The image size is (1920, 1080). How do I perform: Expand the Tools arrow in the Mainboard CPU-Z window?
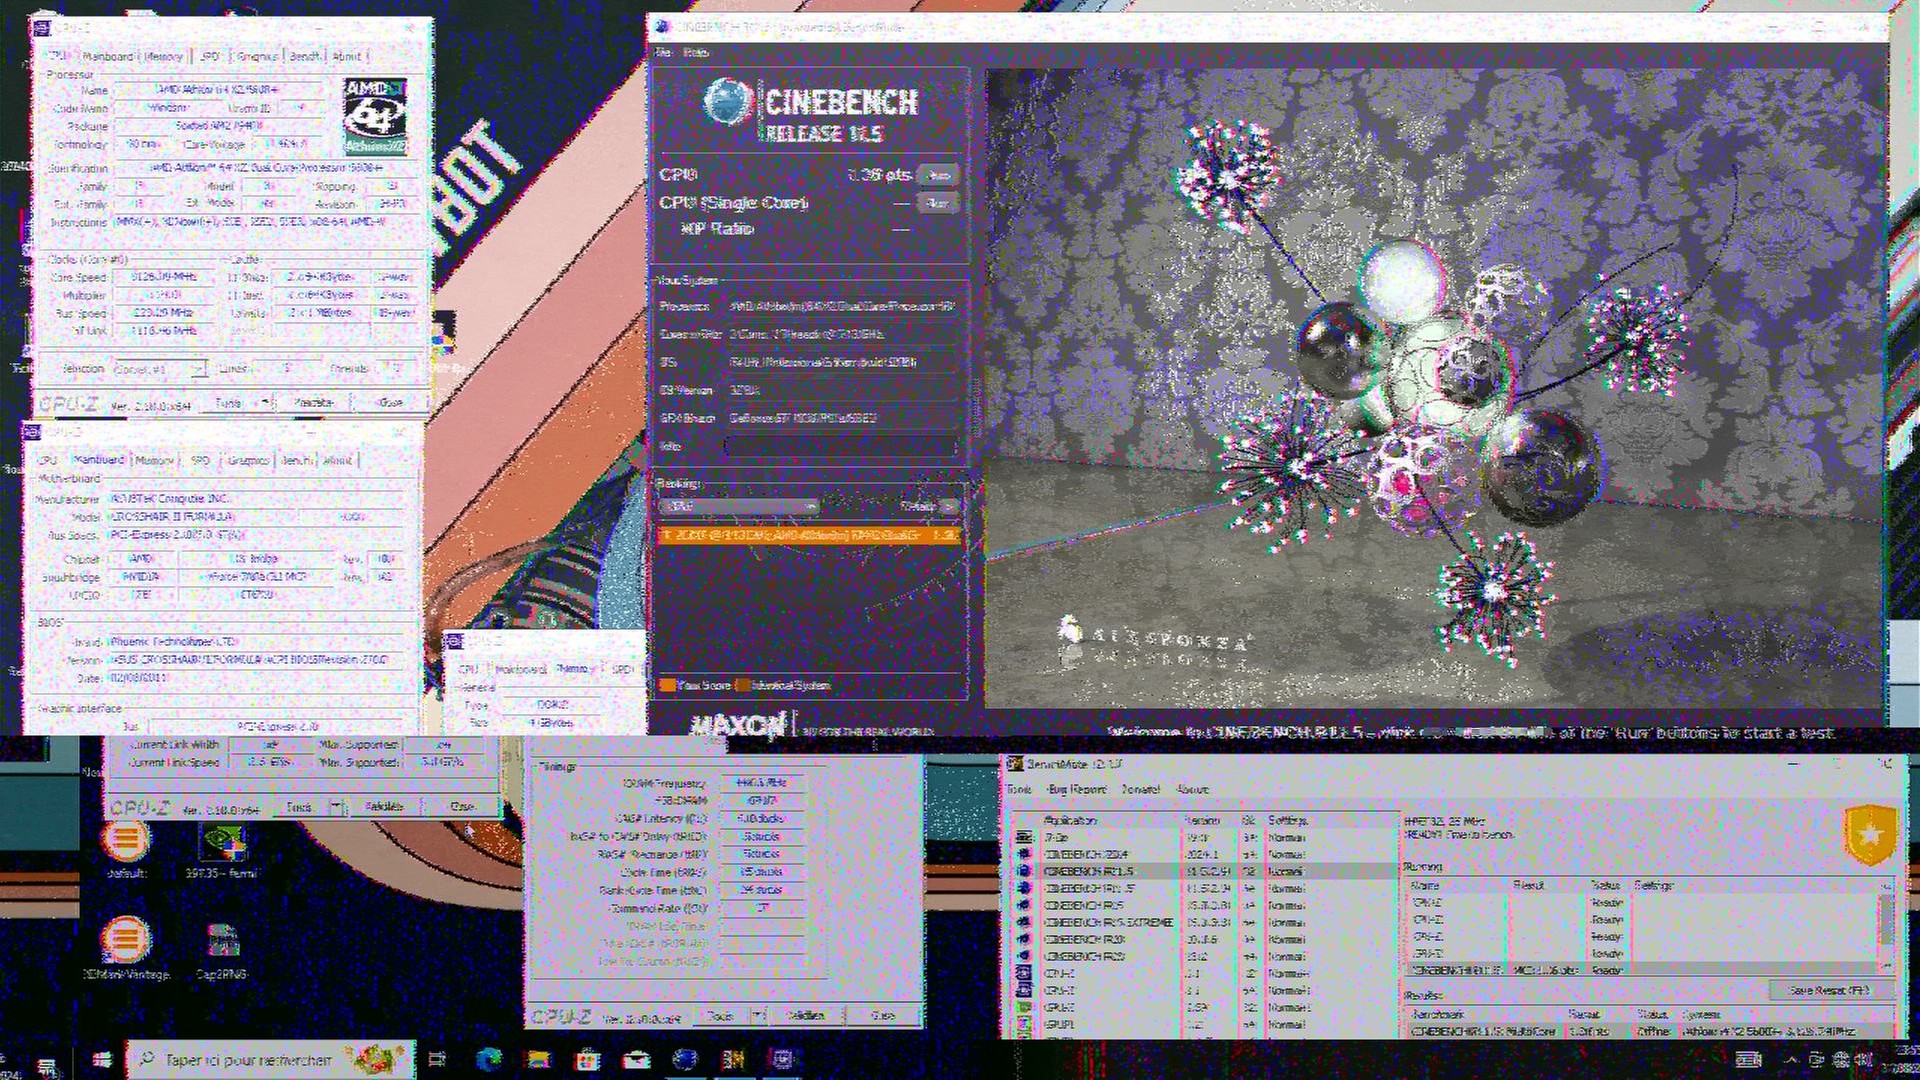click(x=336, y=806)
